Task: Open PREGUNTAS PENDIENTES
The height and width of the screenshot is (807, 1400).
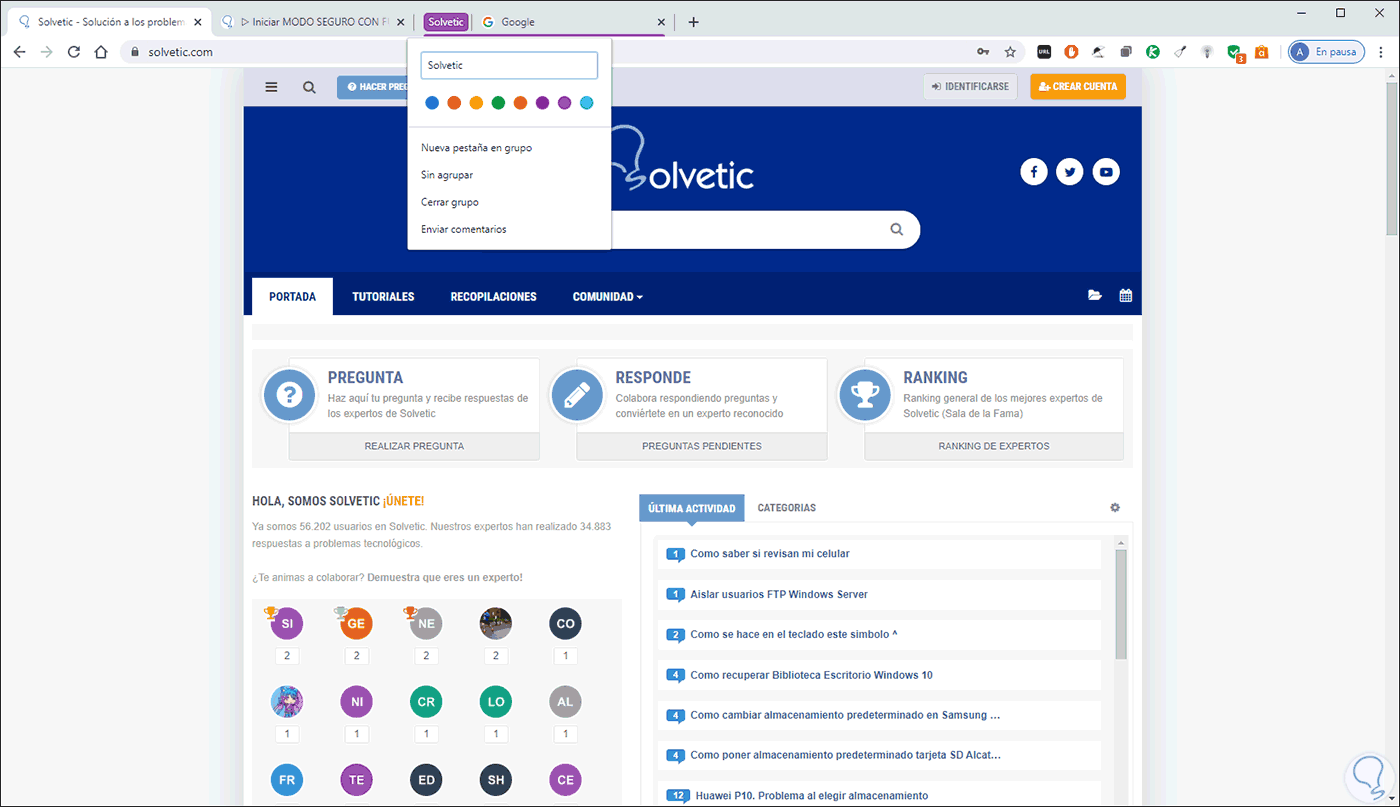Action: [702, 446]
